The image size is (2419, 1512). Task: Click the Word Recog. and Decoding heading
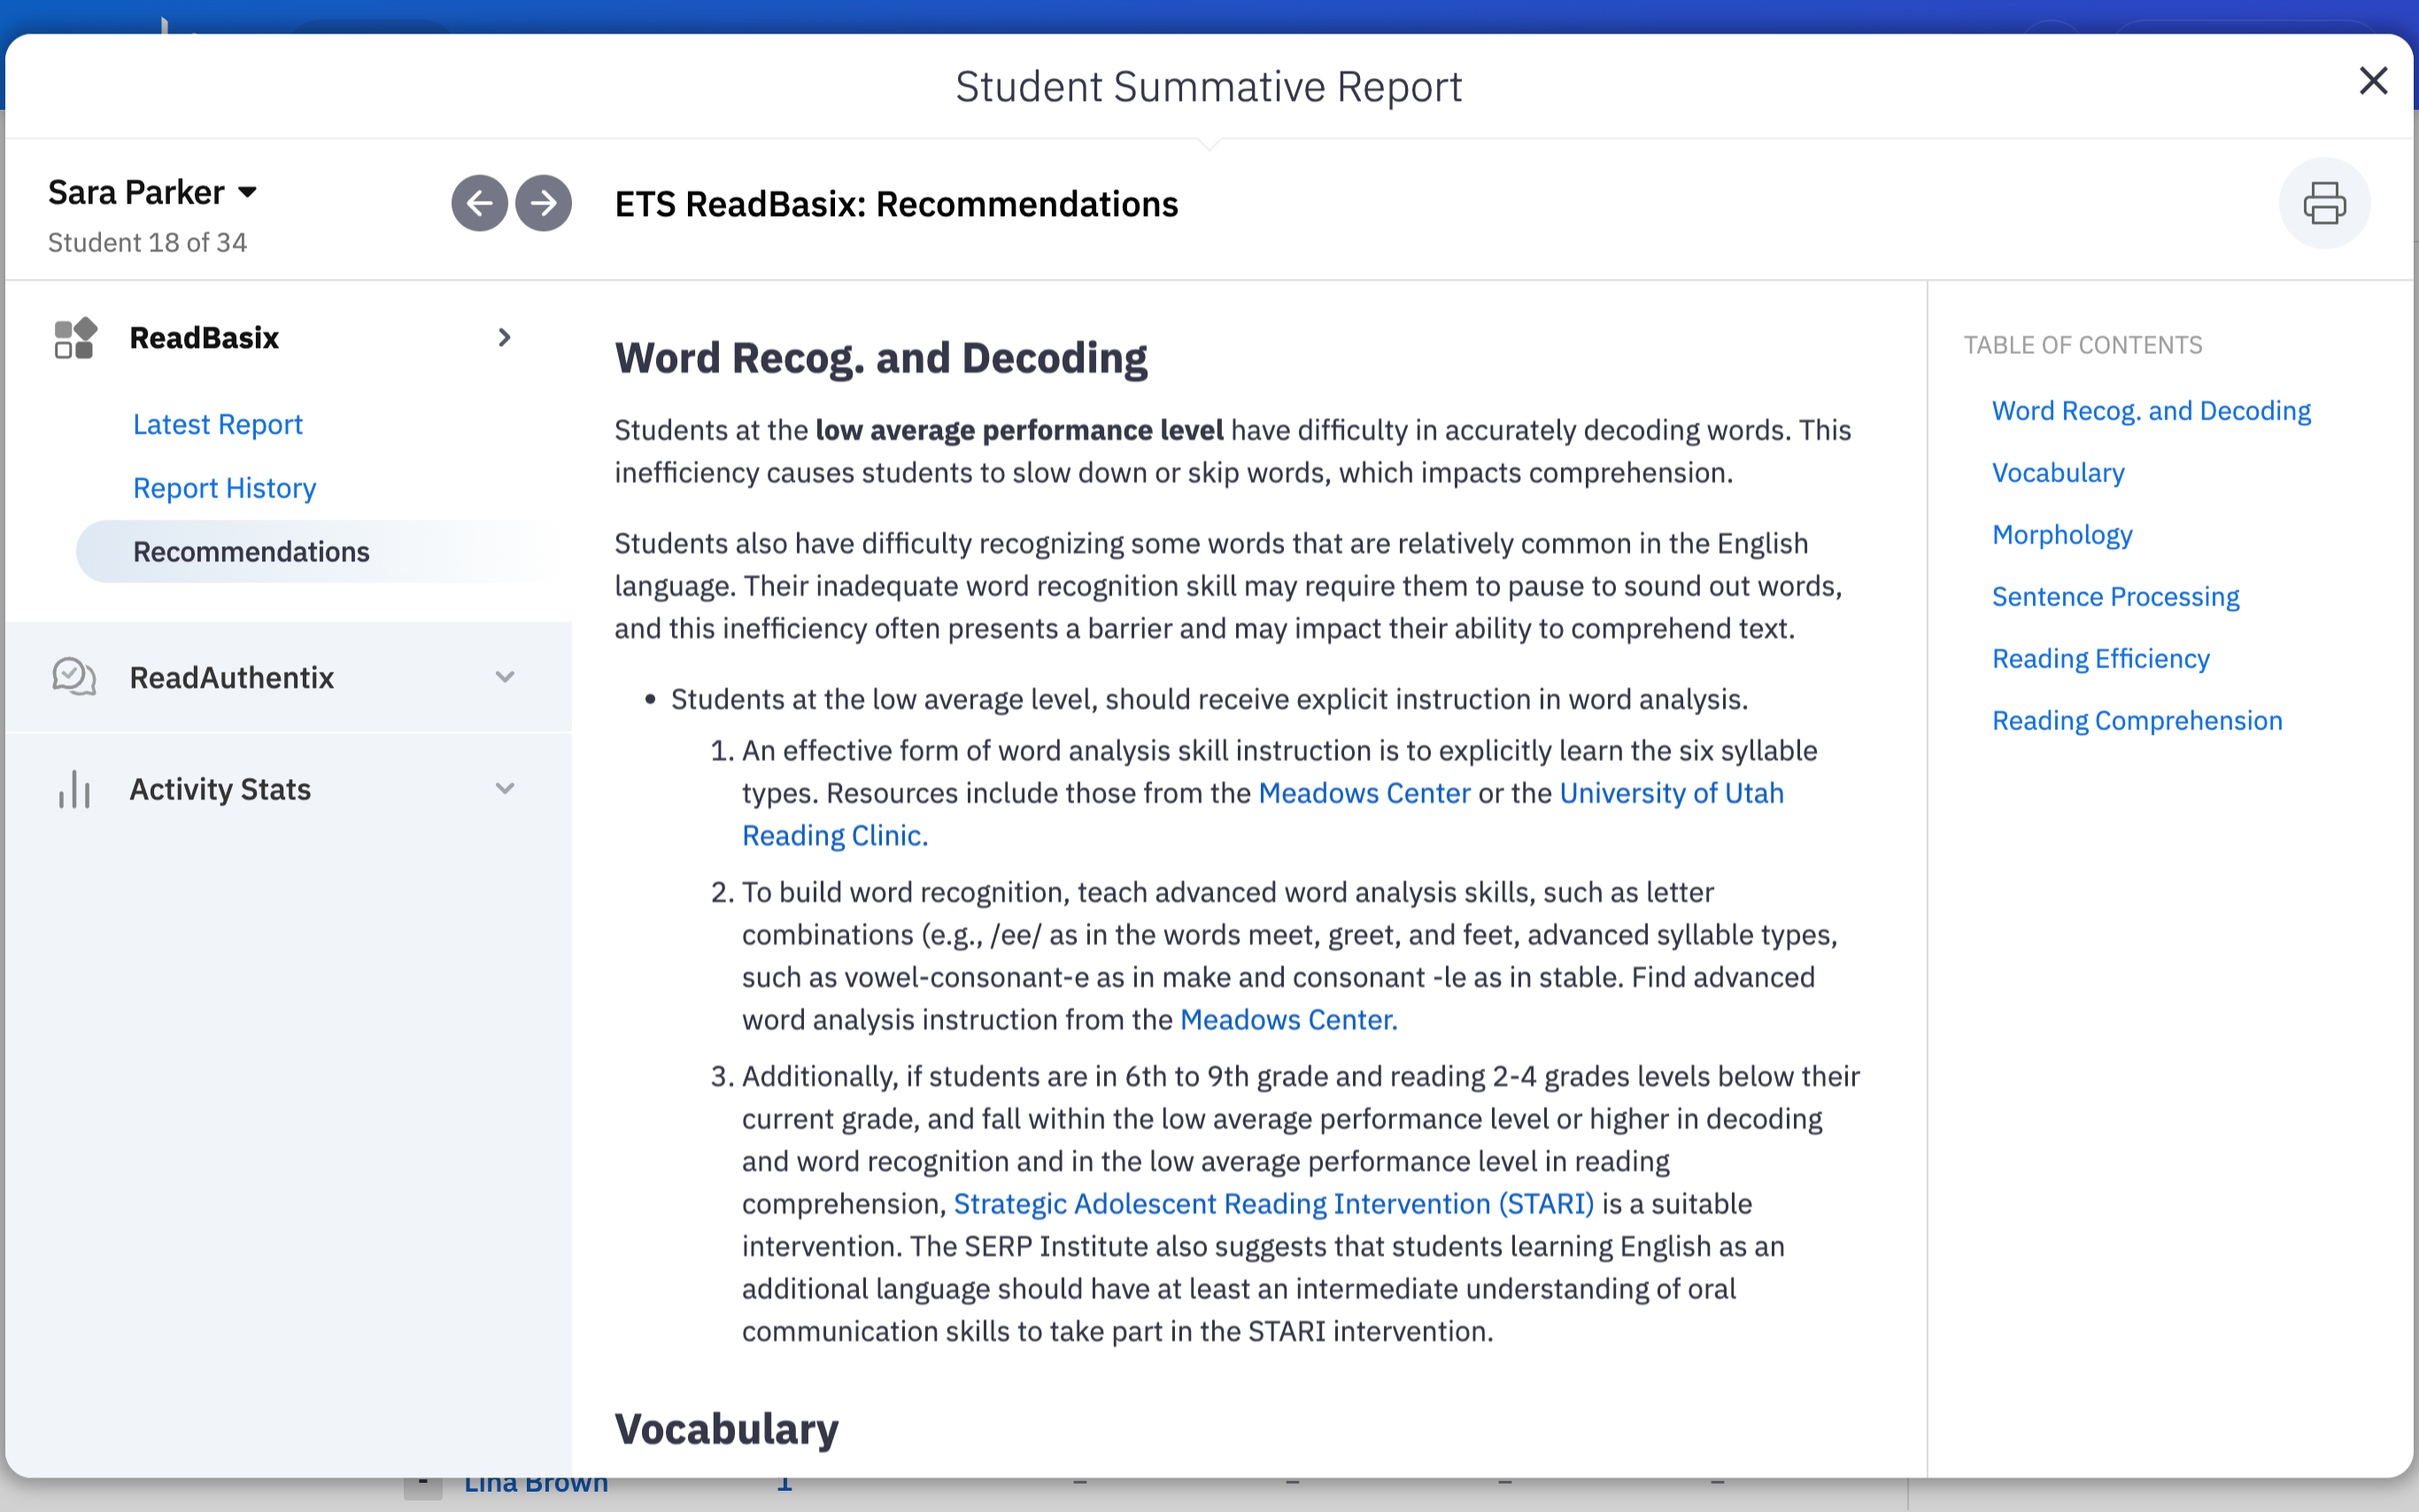point(881,358)
